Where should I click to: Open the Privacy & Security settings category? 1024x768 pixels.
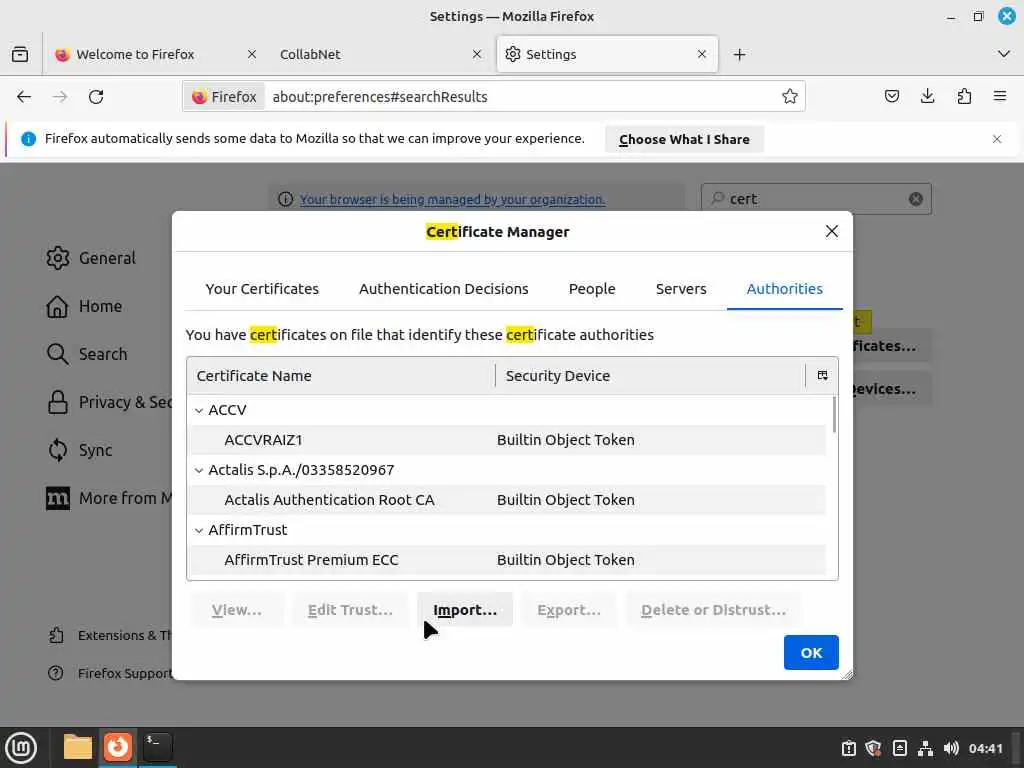point(109,402)
